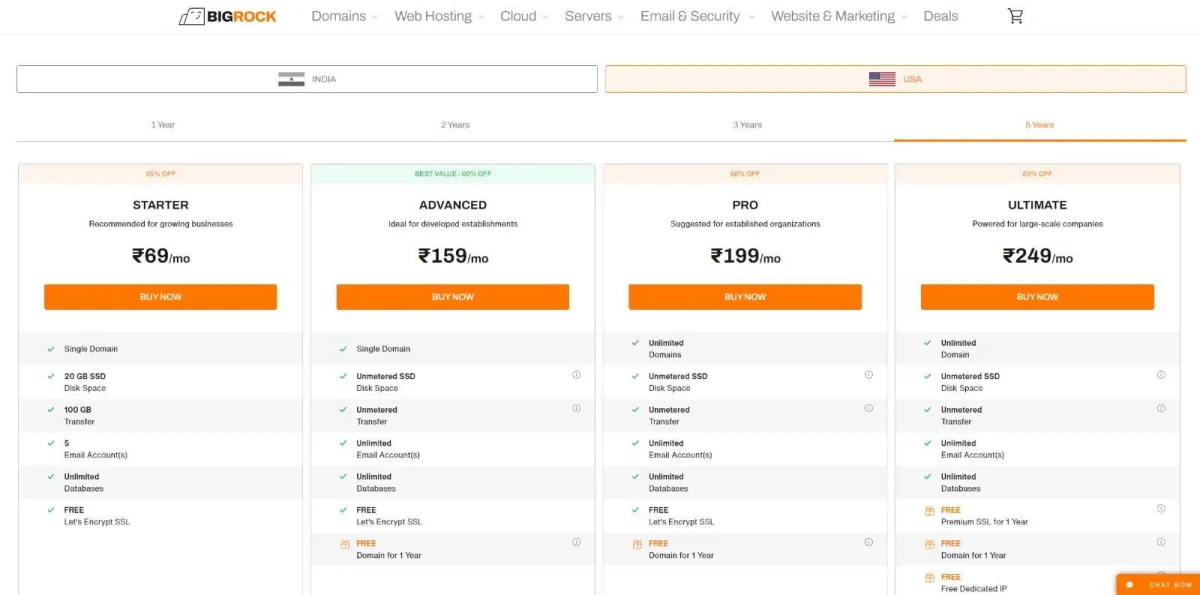This screenshot has width=1200, height=595.
Task: Click gift icon beside Ultimate Premium SSL
Action: [x=930, y=511]
